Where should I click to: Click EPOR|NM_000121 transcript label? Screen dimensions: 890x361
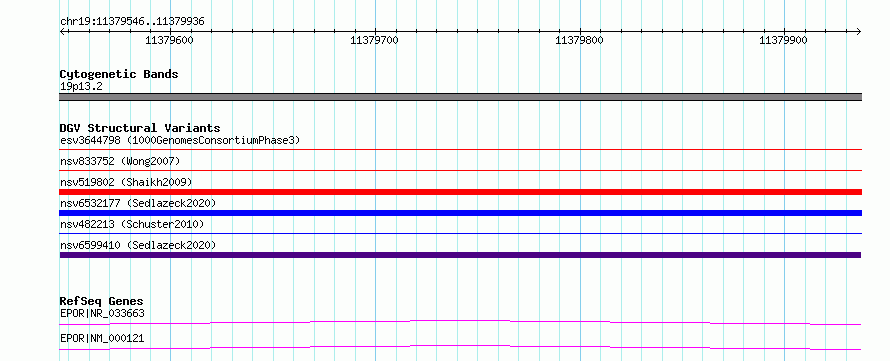[102, 339]
